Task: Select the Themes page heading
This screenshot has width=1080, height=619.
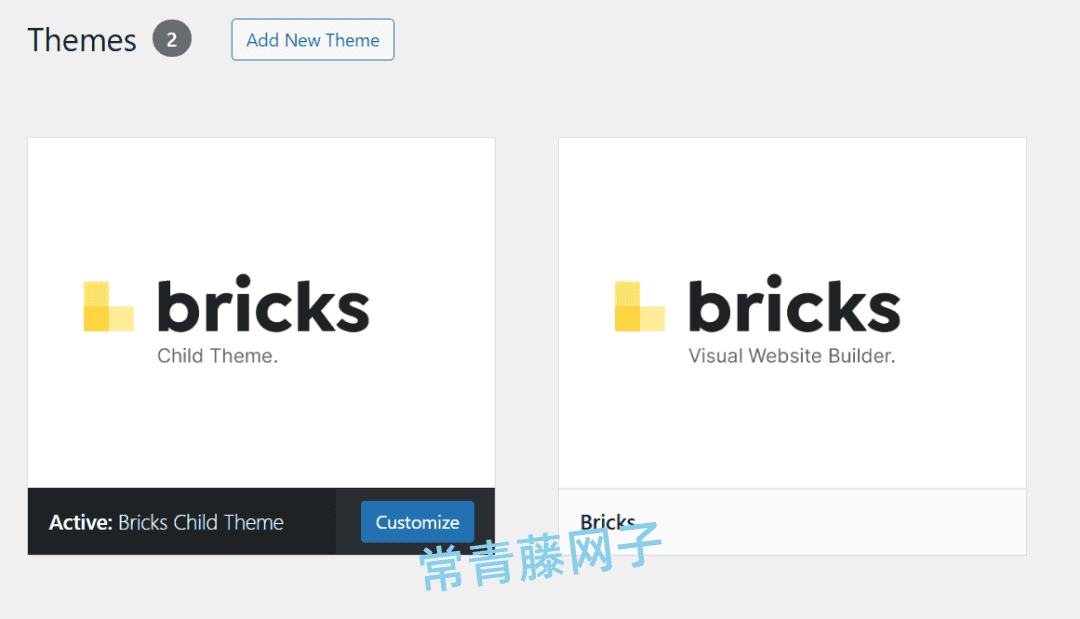Action: [x=81, y=40]
